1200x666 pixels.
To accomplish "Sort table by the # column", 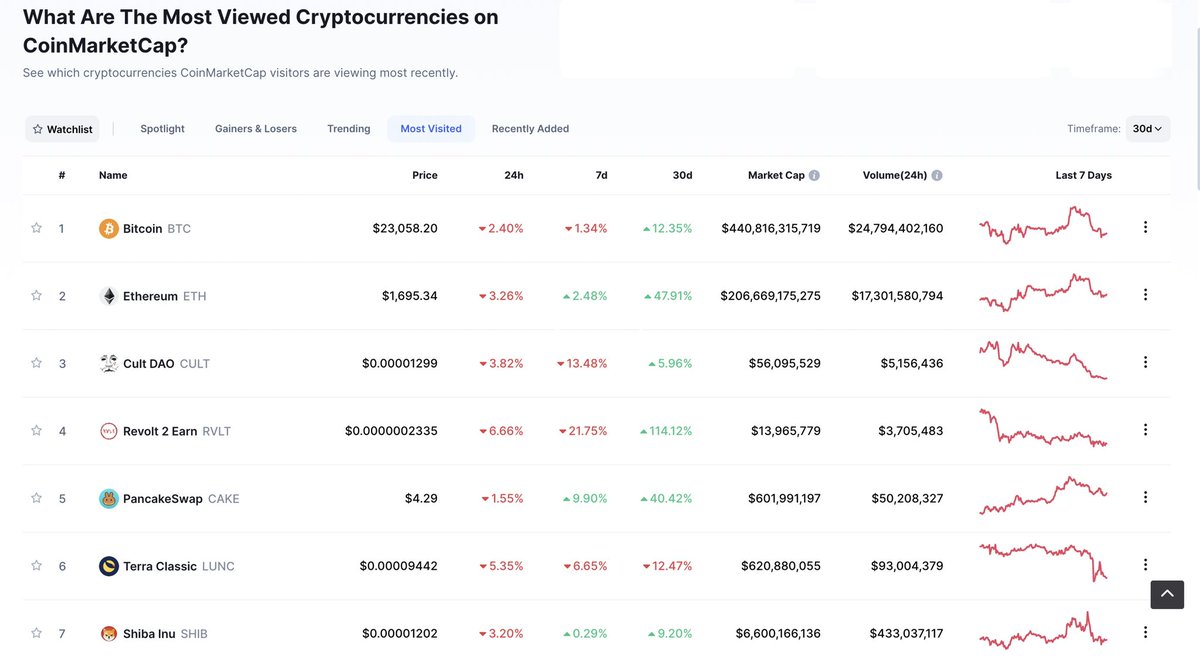I will pyautogui.click(x=62, y=175).
